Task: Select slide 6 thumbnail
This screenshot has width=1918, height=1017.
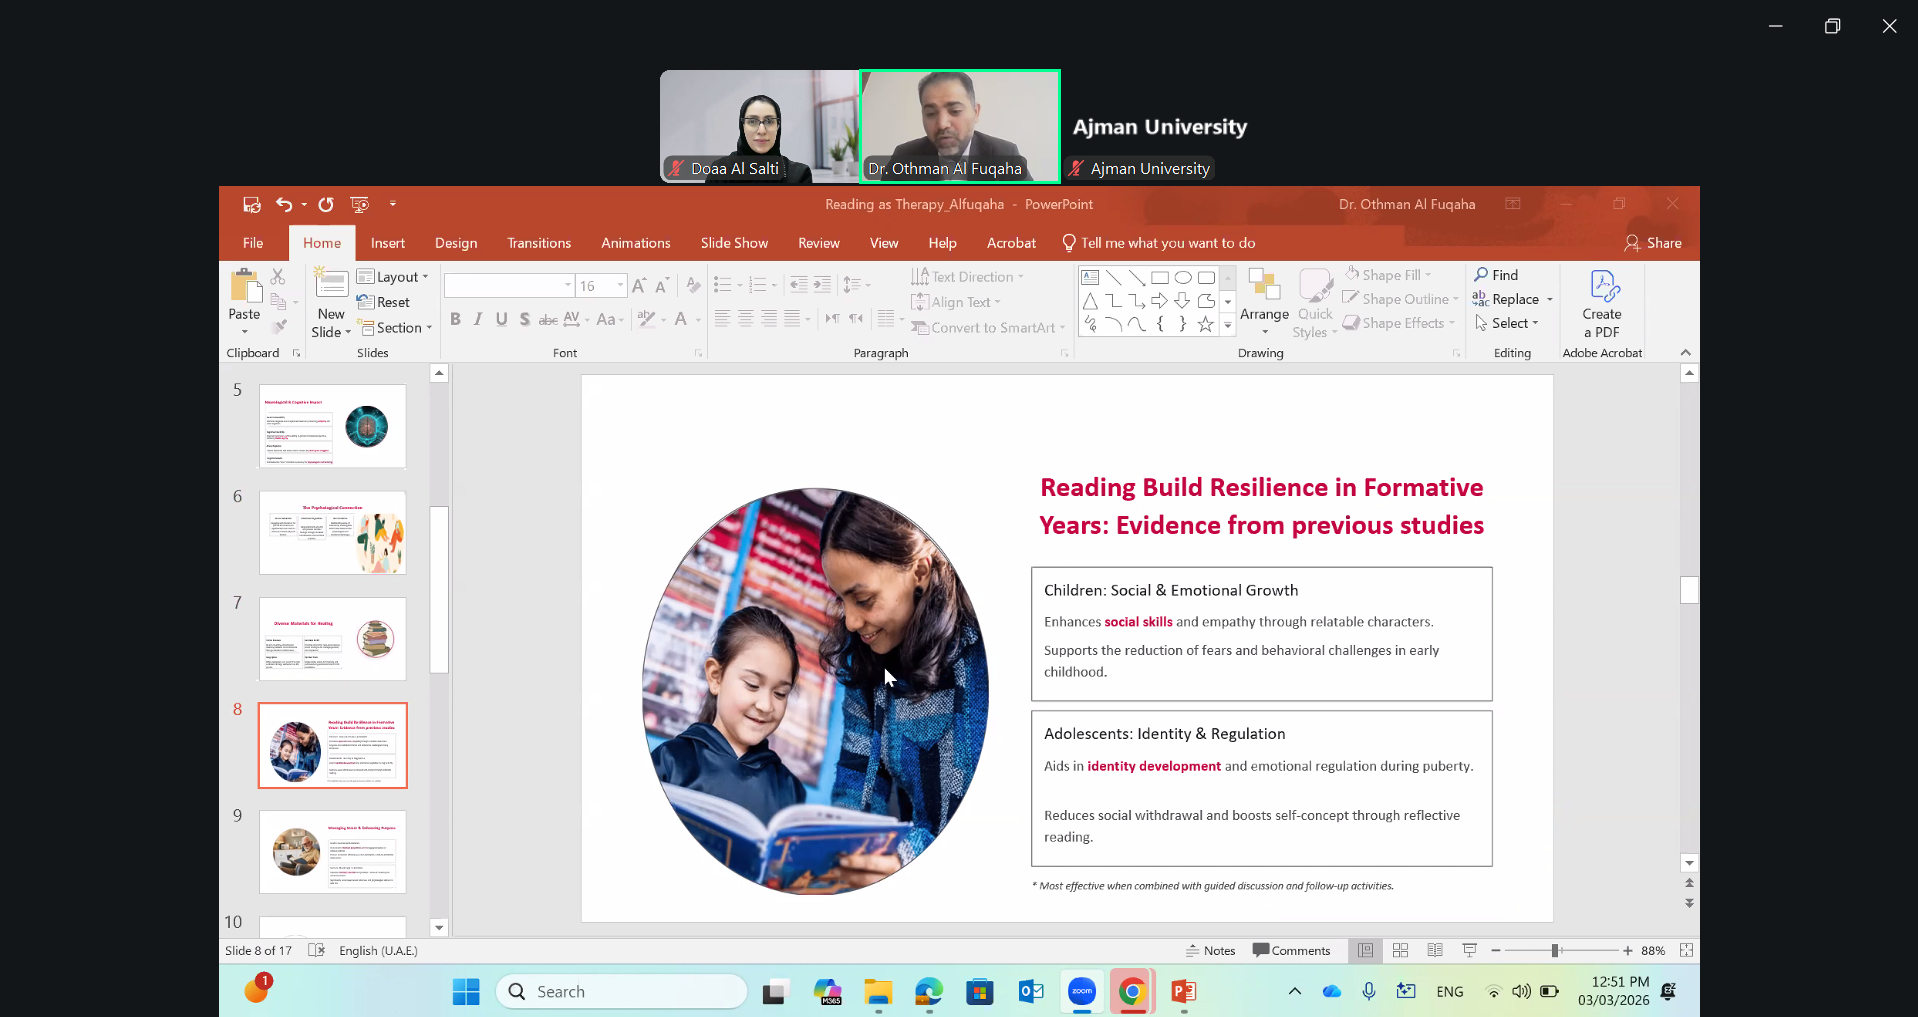Action: [x=332, y=532]
